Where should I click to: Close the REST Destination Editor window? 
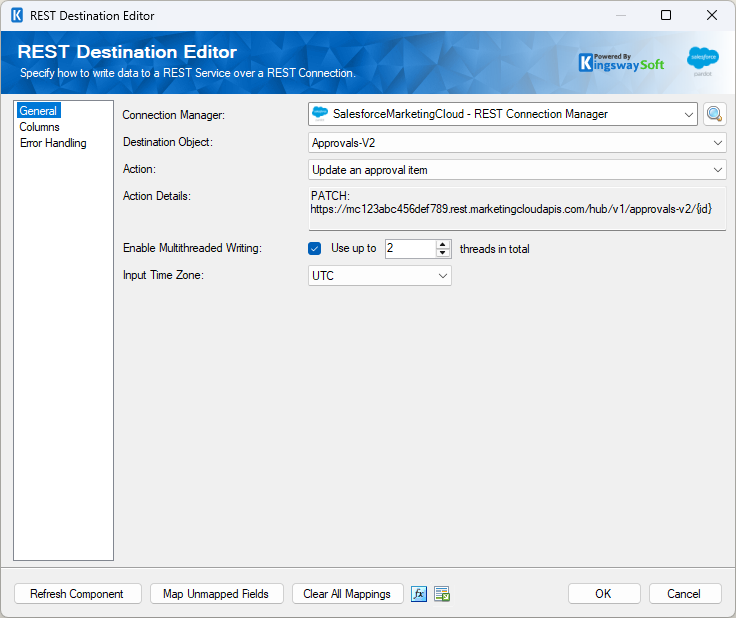coord(712,15)
